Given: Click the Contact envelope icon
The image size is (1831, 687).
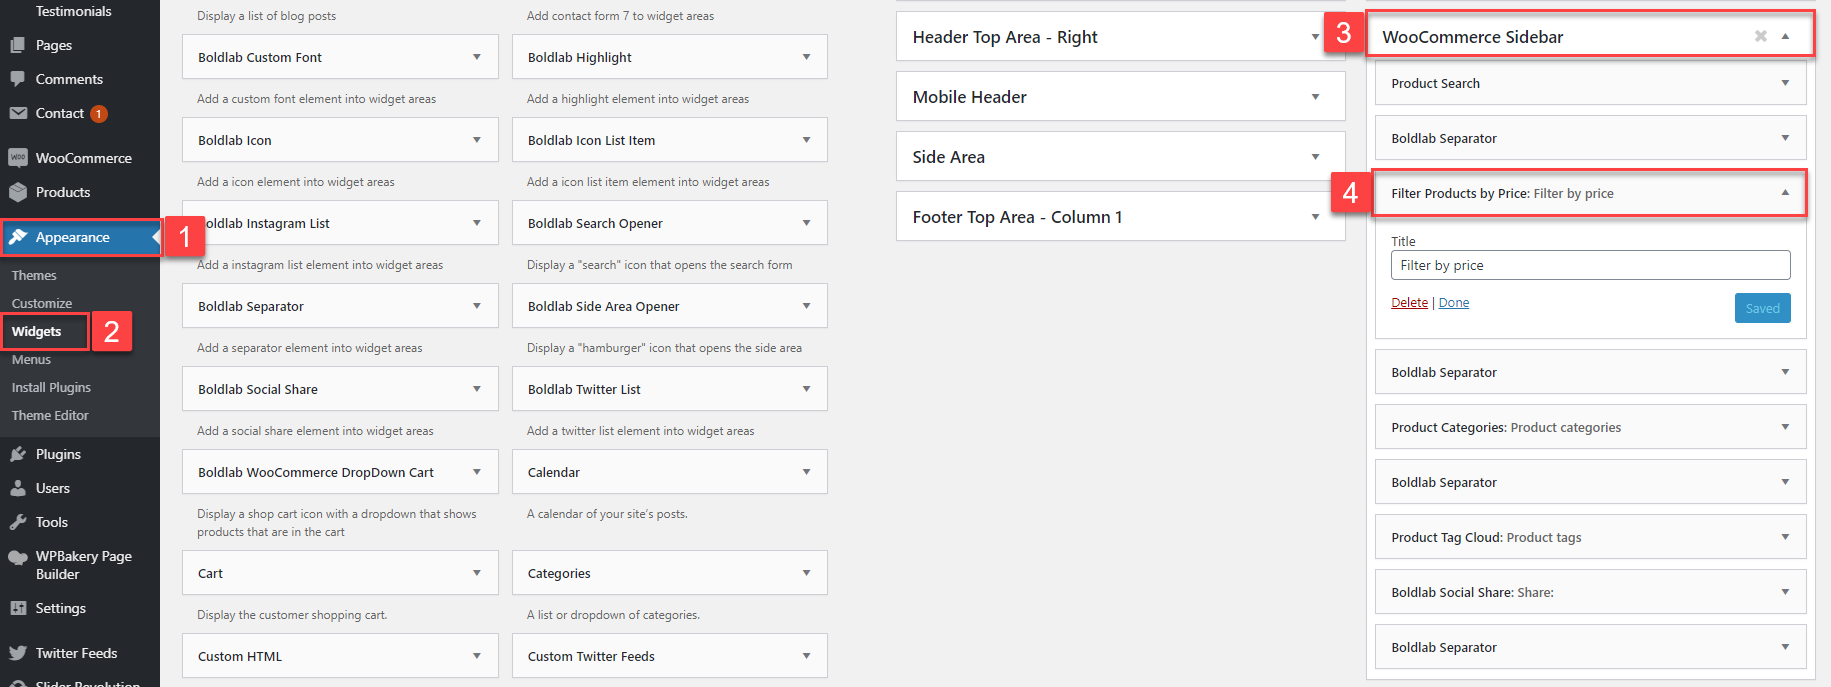Looking at the screenshot, I should (18, 113).
